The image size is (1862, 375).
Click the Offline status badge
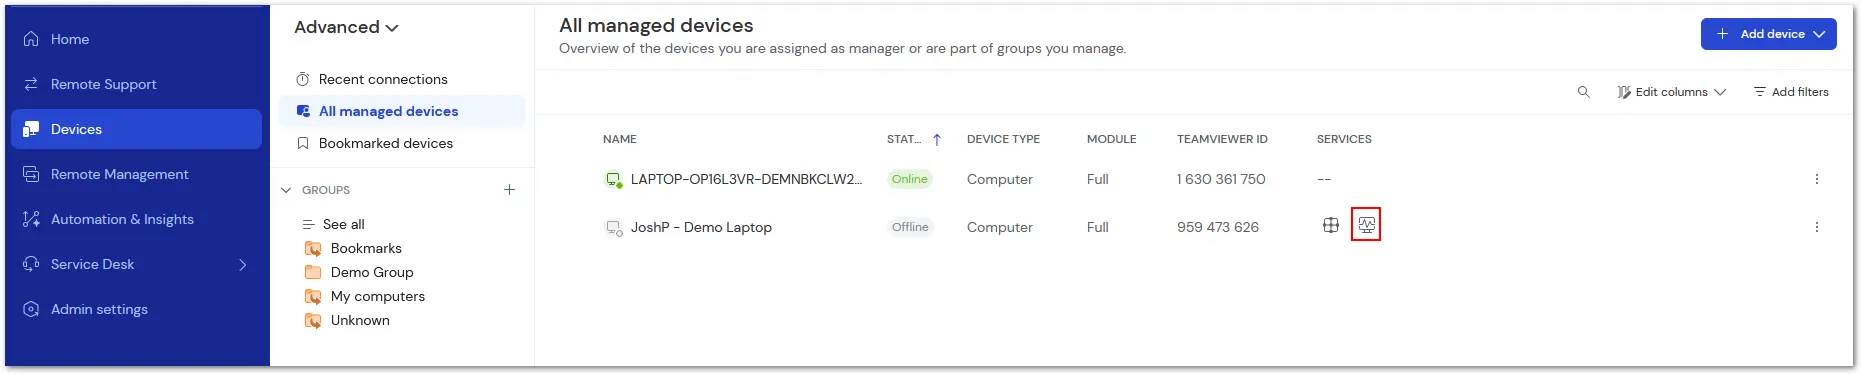910,227
